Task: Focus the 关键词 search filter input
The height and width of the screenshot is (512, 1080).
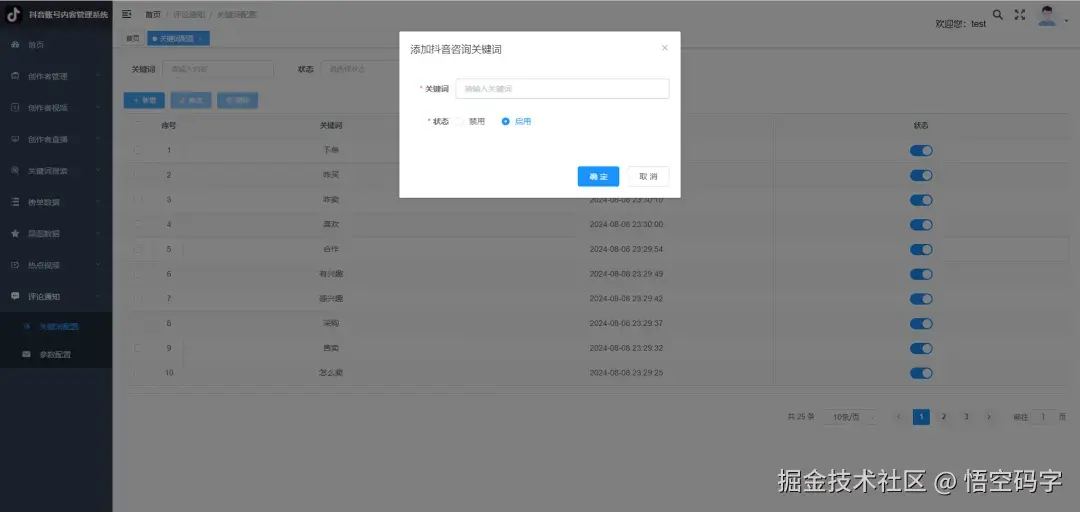Action: 218,69
